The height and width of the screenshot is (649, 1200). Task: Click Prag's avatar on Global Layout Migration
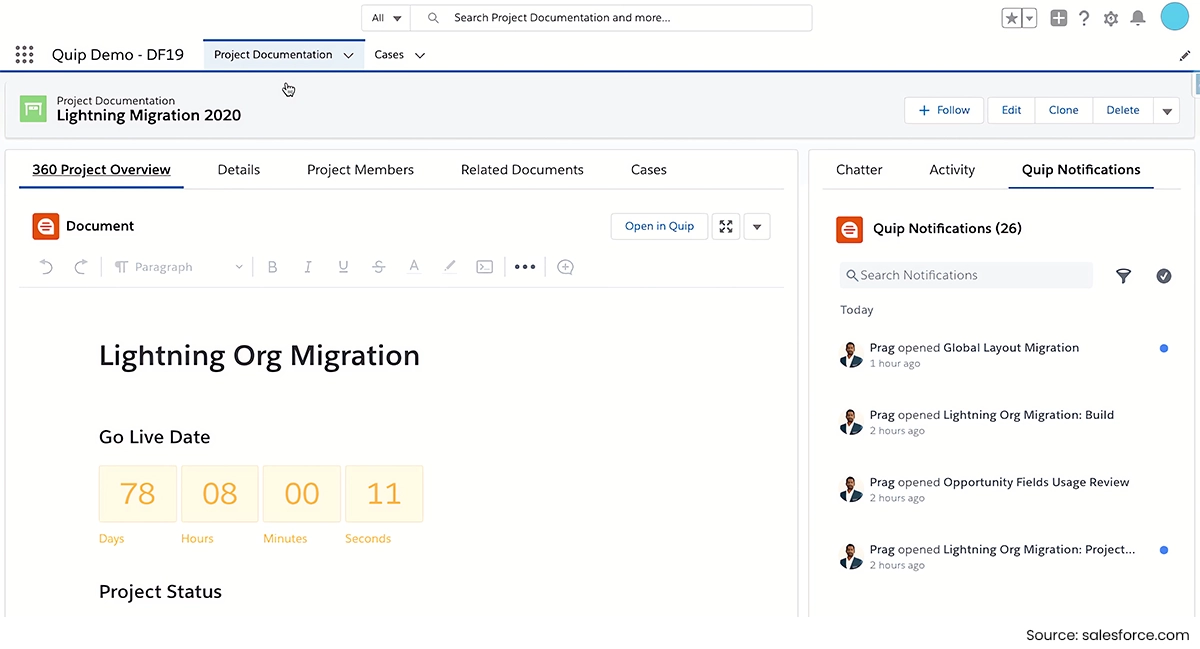click(x=851, y=355)
